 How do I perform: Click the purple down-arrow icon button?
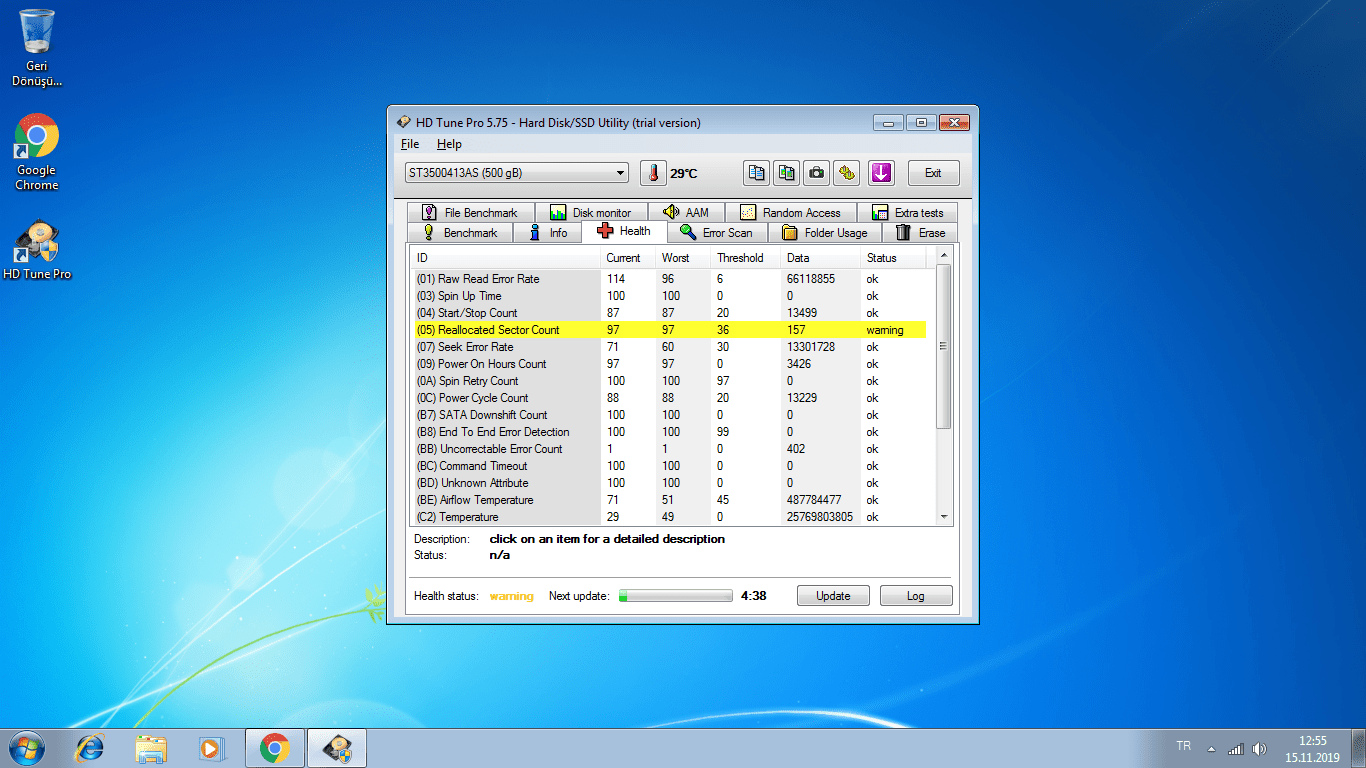881,173
